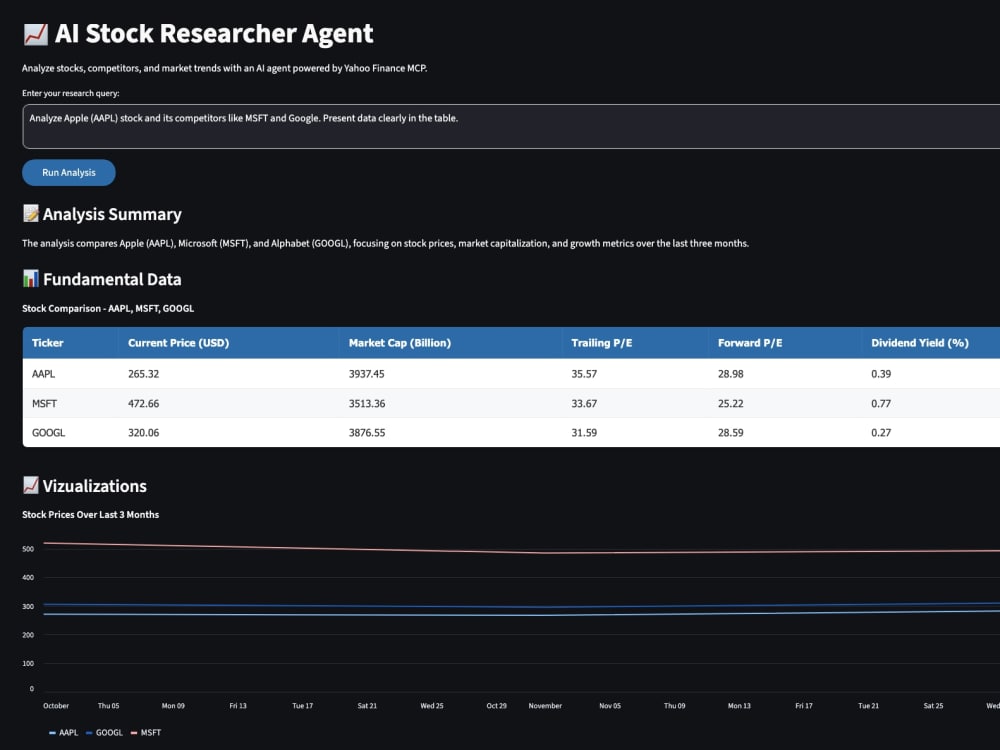Click the research query text area
1000x750 pixels.
[x=511, y=126]
